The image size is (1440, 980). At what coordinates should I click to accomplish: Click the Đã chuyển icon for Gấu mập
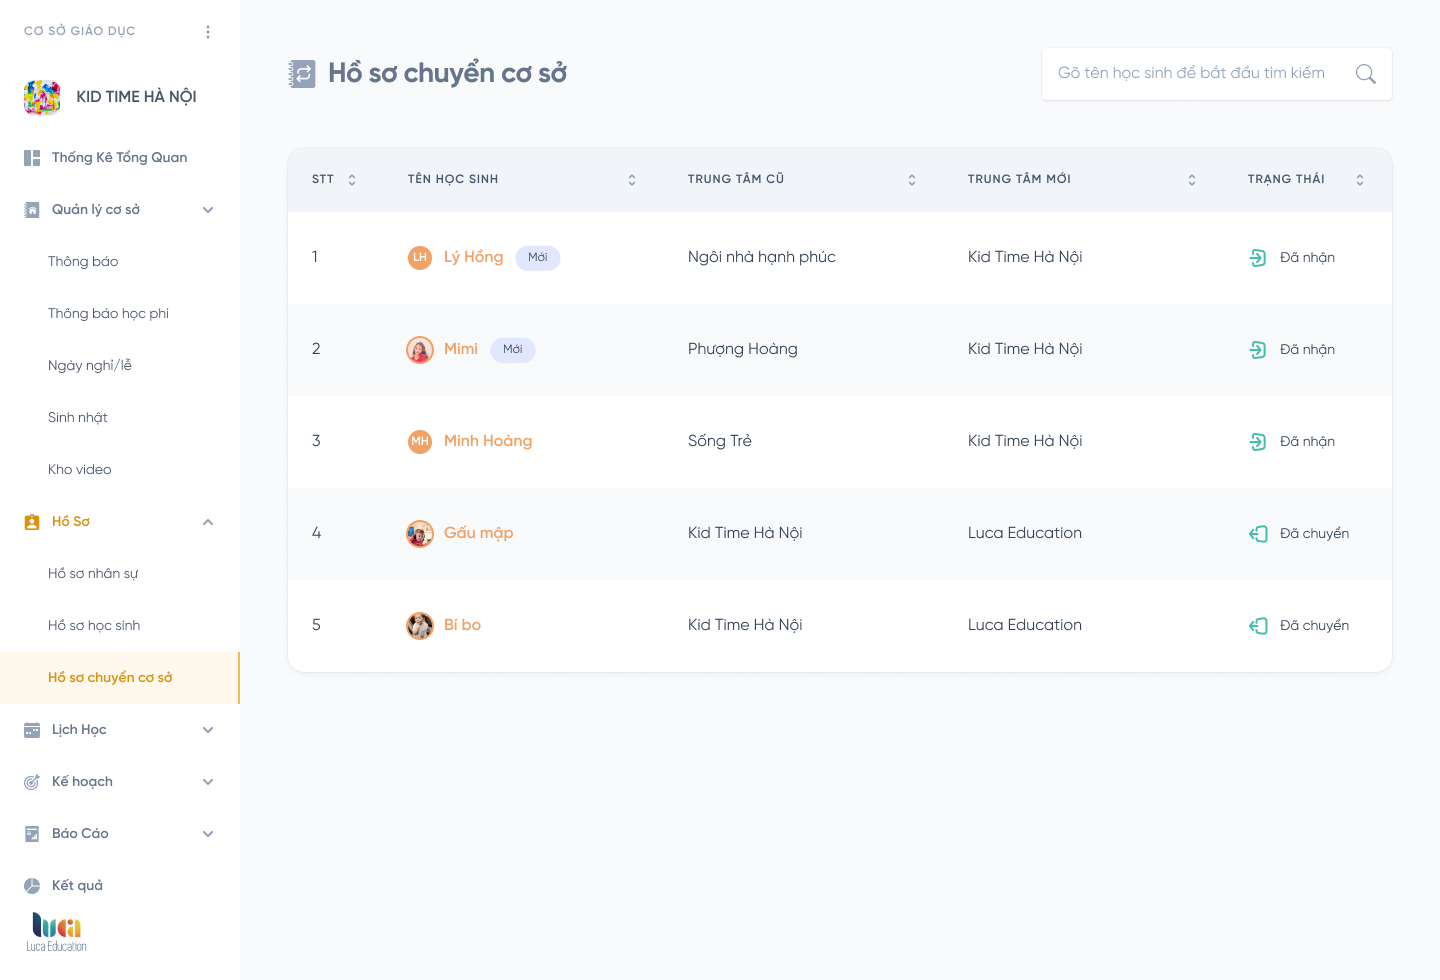pyautogui.click(x=1258, y=534)
